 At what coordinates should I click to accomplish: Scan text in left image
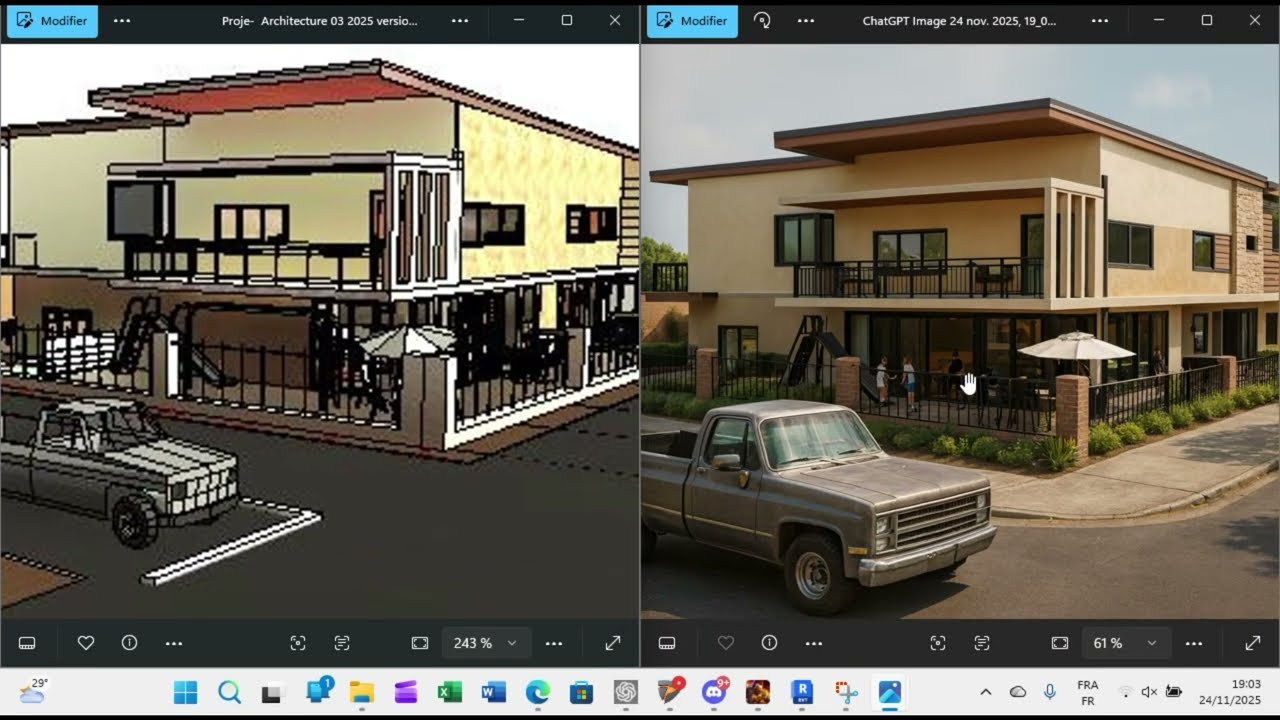342,643
